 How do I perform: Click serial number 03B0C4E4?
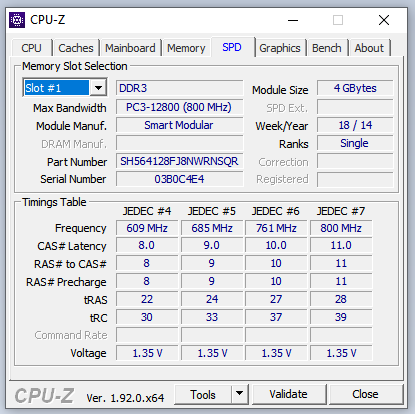coord(179,179)
